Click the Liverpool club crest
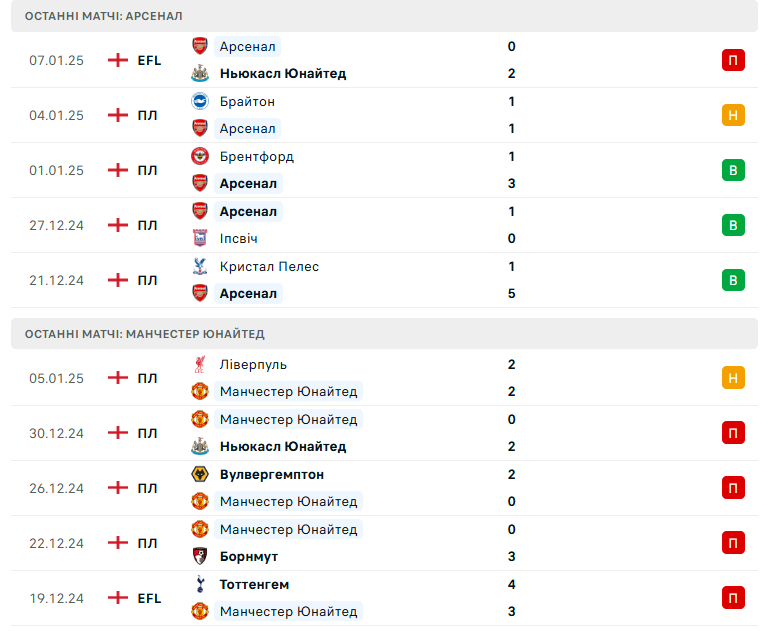The width and height of the screenshot is (770, 631). pos(199,364)
